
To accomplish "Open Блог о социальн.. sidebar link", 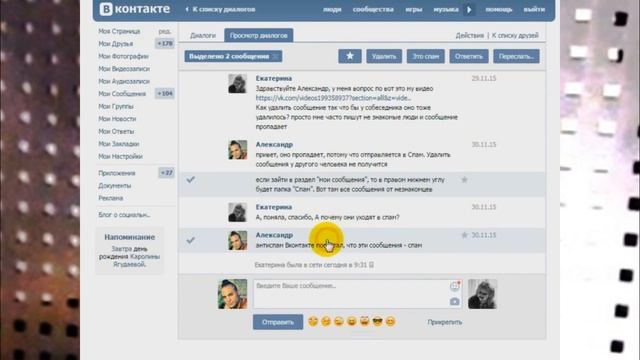I will point(124,215).
